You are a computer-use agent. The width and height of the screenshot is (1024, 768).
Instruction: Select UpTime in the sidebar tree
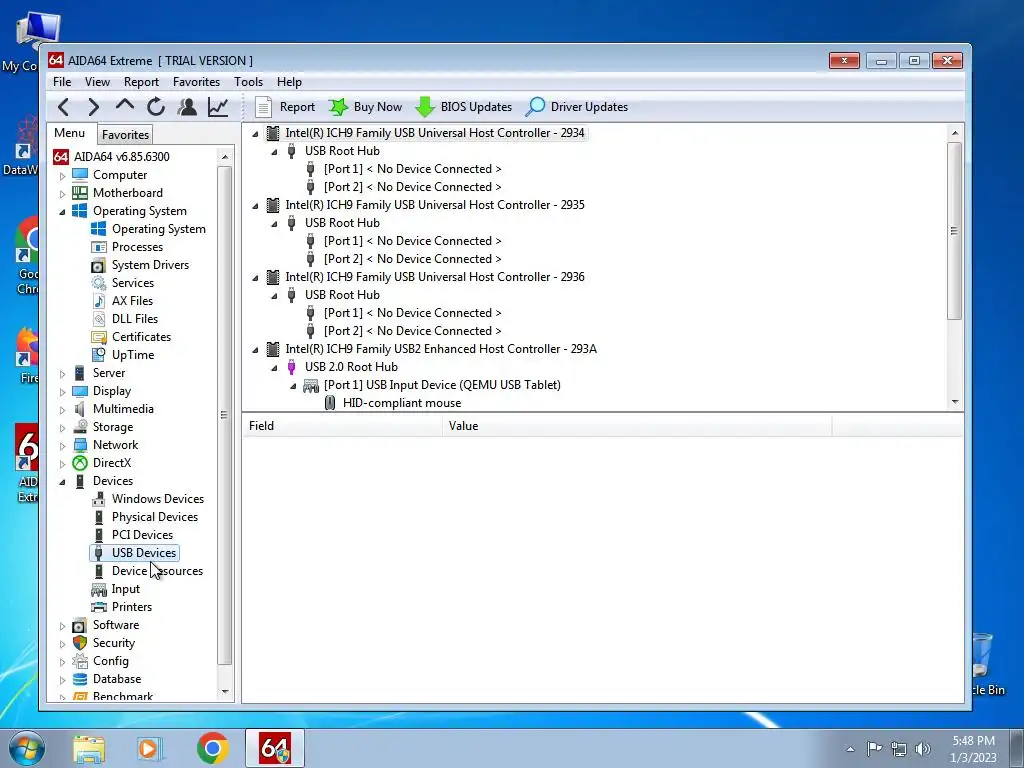pyautogui.click(x=133, y=355)
